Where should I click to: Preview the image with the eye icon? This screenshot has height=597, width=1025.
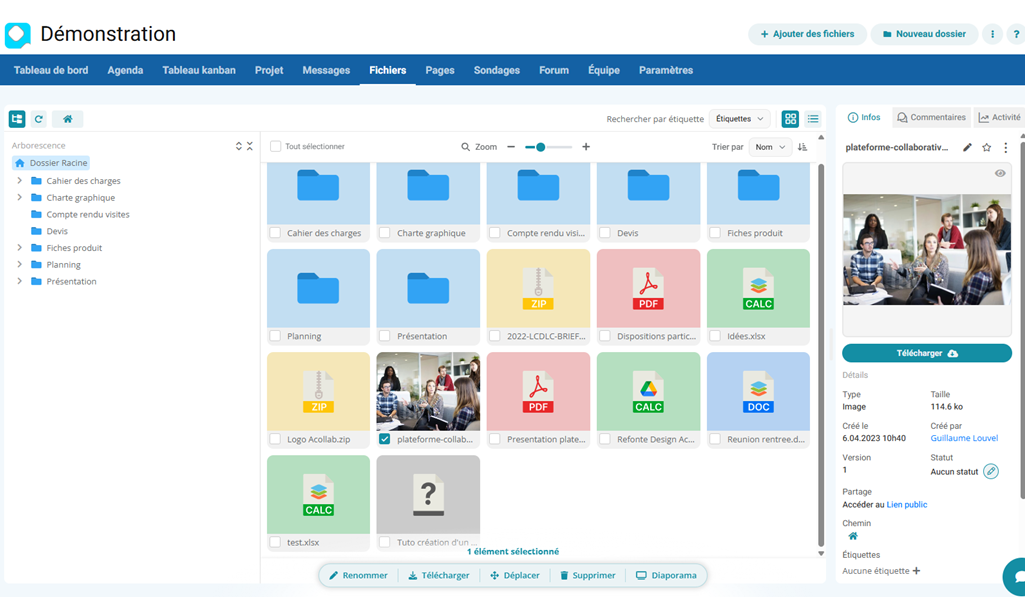pyautogui.click(x=998, y=172)
